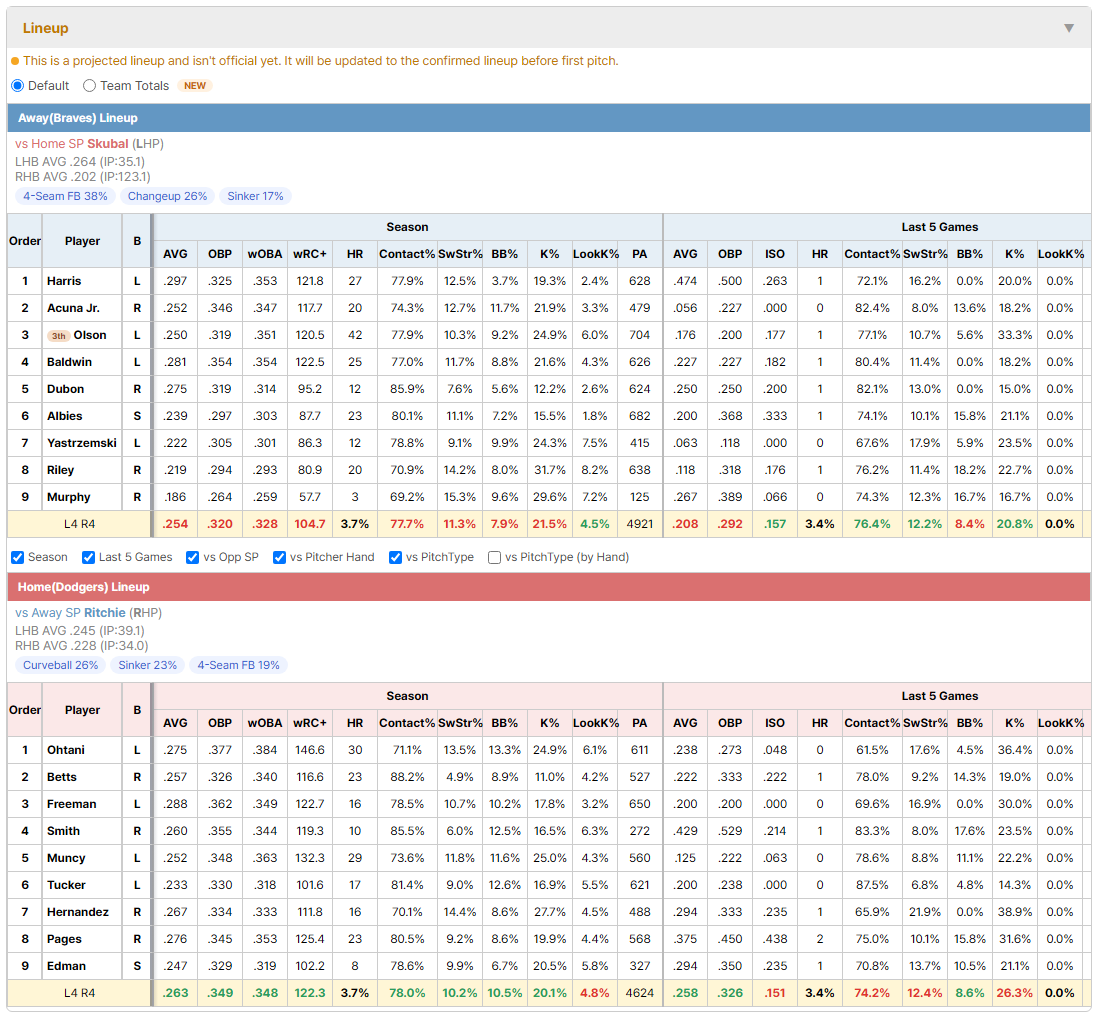The image size is (1098, 1018).
Task: Collapse the Lineup panel with the arrow
Action: (x=1069, y=28)
